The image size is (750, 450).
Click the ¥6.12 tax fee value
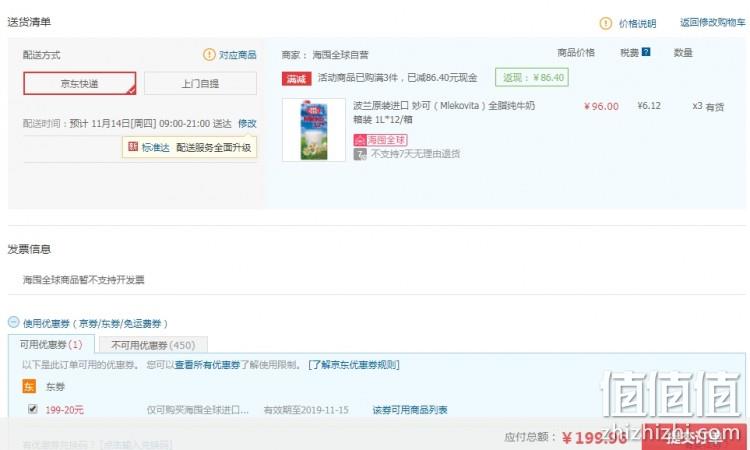point(649,106)
